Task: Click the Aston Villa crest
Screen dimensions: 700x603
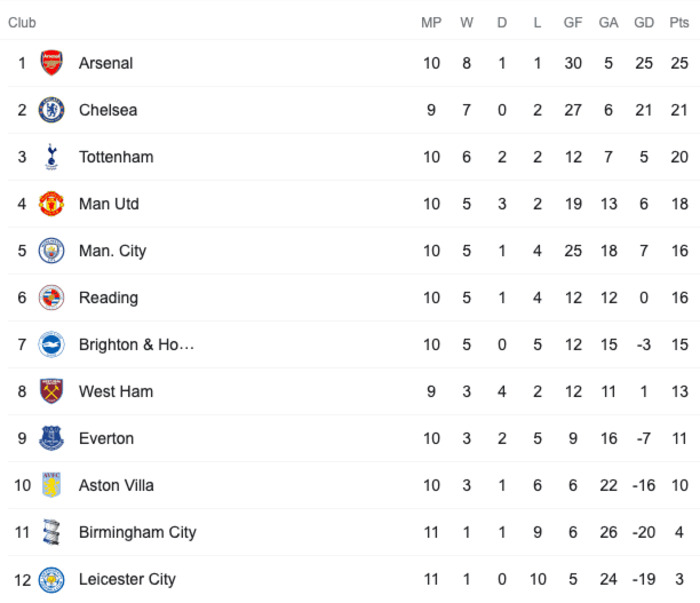Action: pyautogui.click(x=51, y=485)
